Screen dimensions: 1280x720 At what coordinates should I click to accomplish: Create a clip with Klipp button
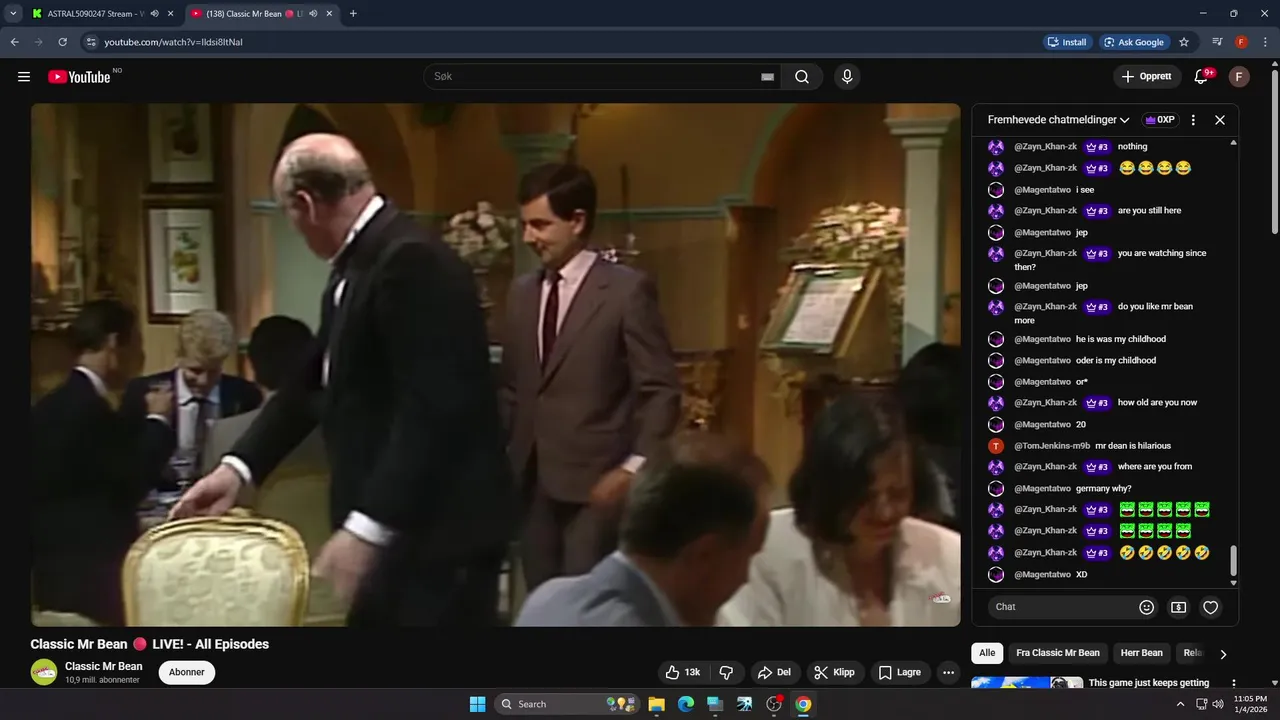(834, 673)
